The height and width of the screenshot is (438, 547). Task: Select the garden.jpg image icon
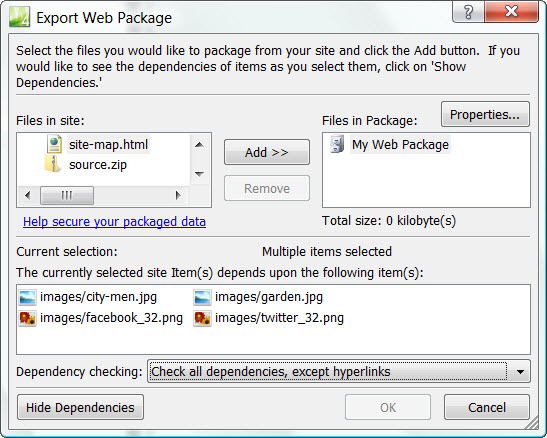(x=202, y=297)
